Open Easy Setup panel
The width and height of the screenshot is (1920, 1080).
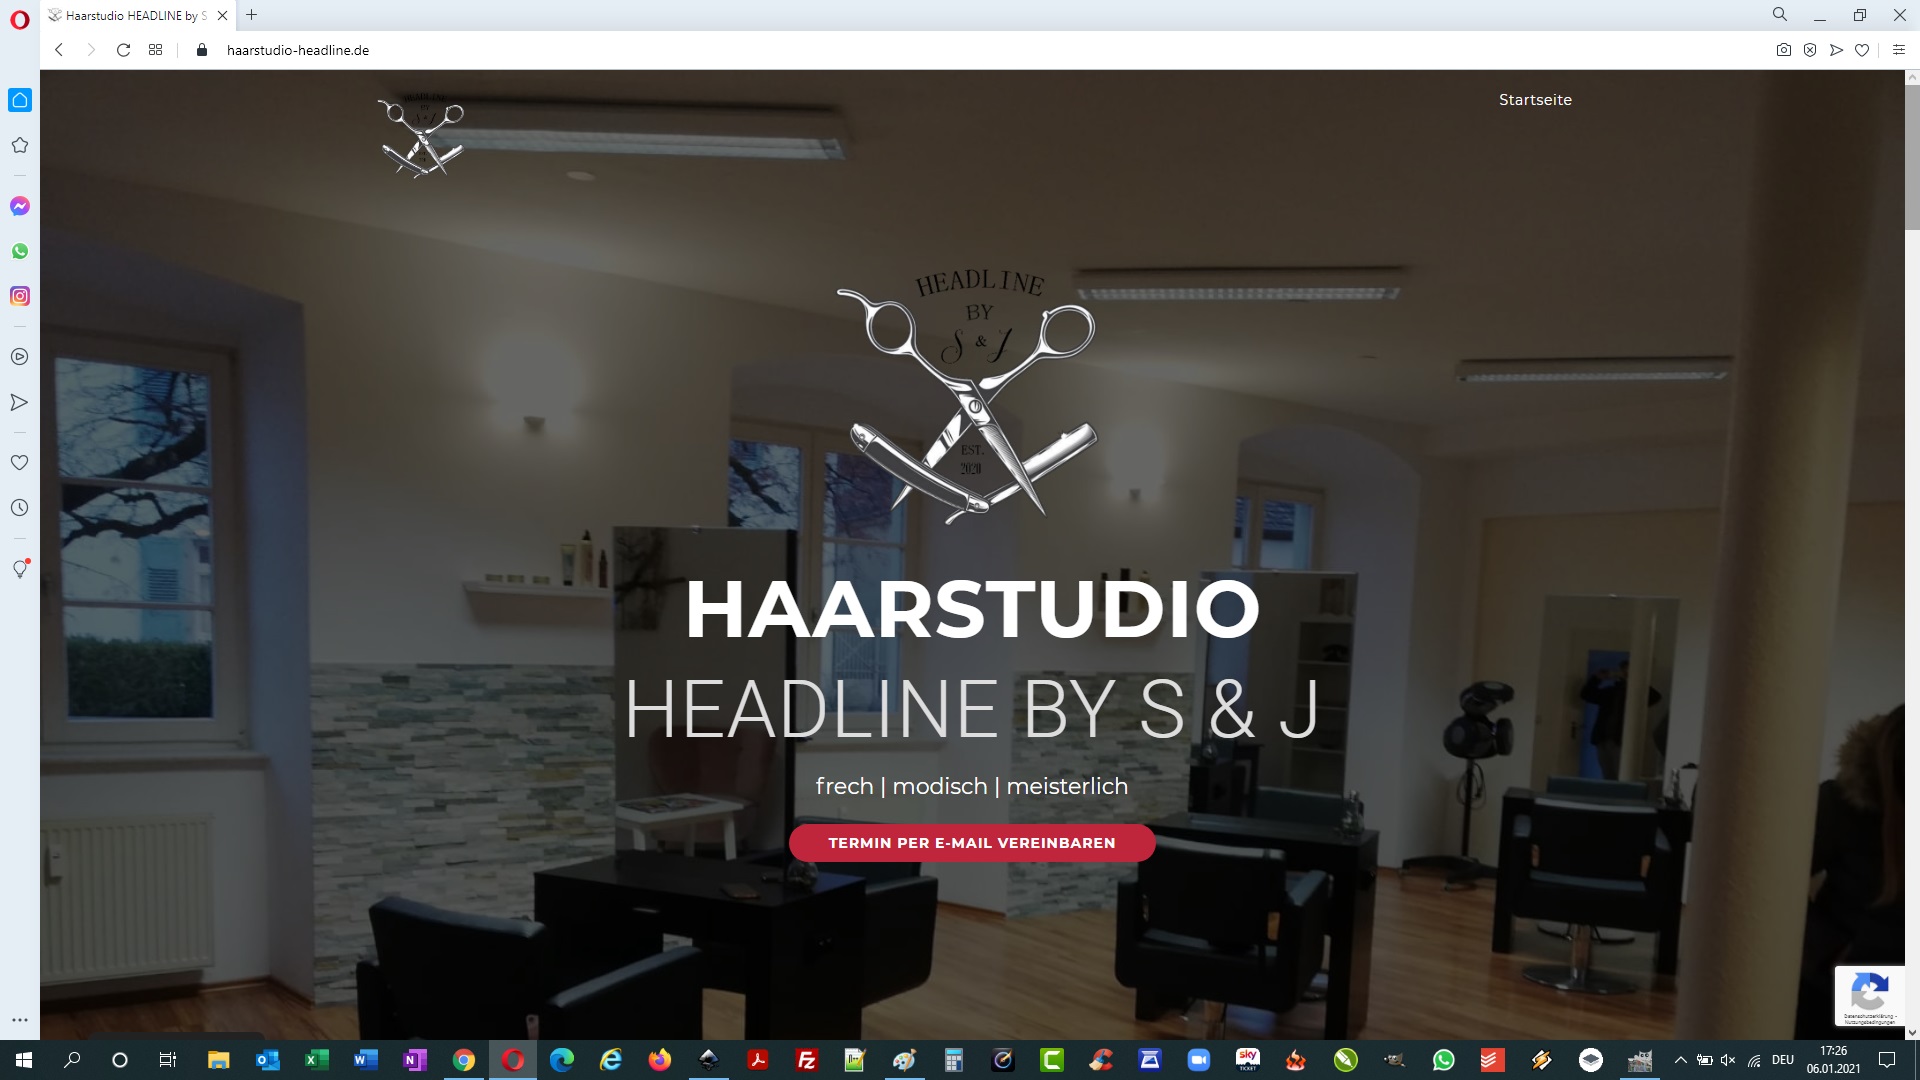[x=1898, y=50]
